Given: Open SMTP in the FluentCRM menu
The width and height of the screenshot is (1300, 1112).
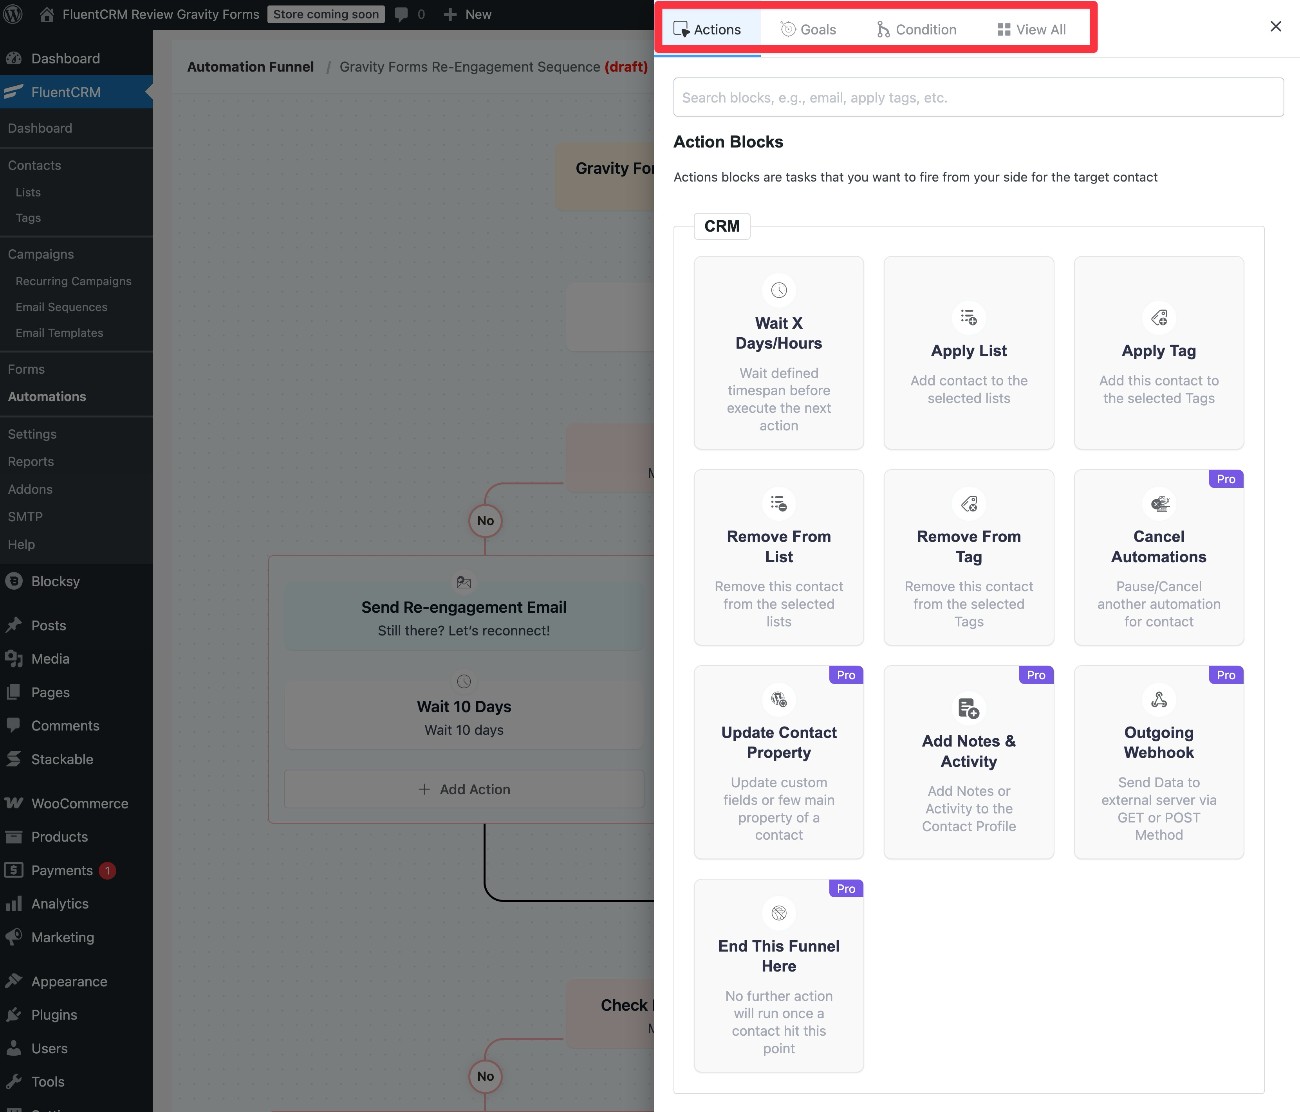Looking at the screenshot, I should click(x=25, y=517).
